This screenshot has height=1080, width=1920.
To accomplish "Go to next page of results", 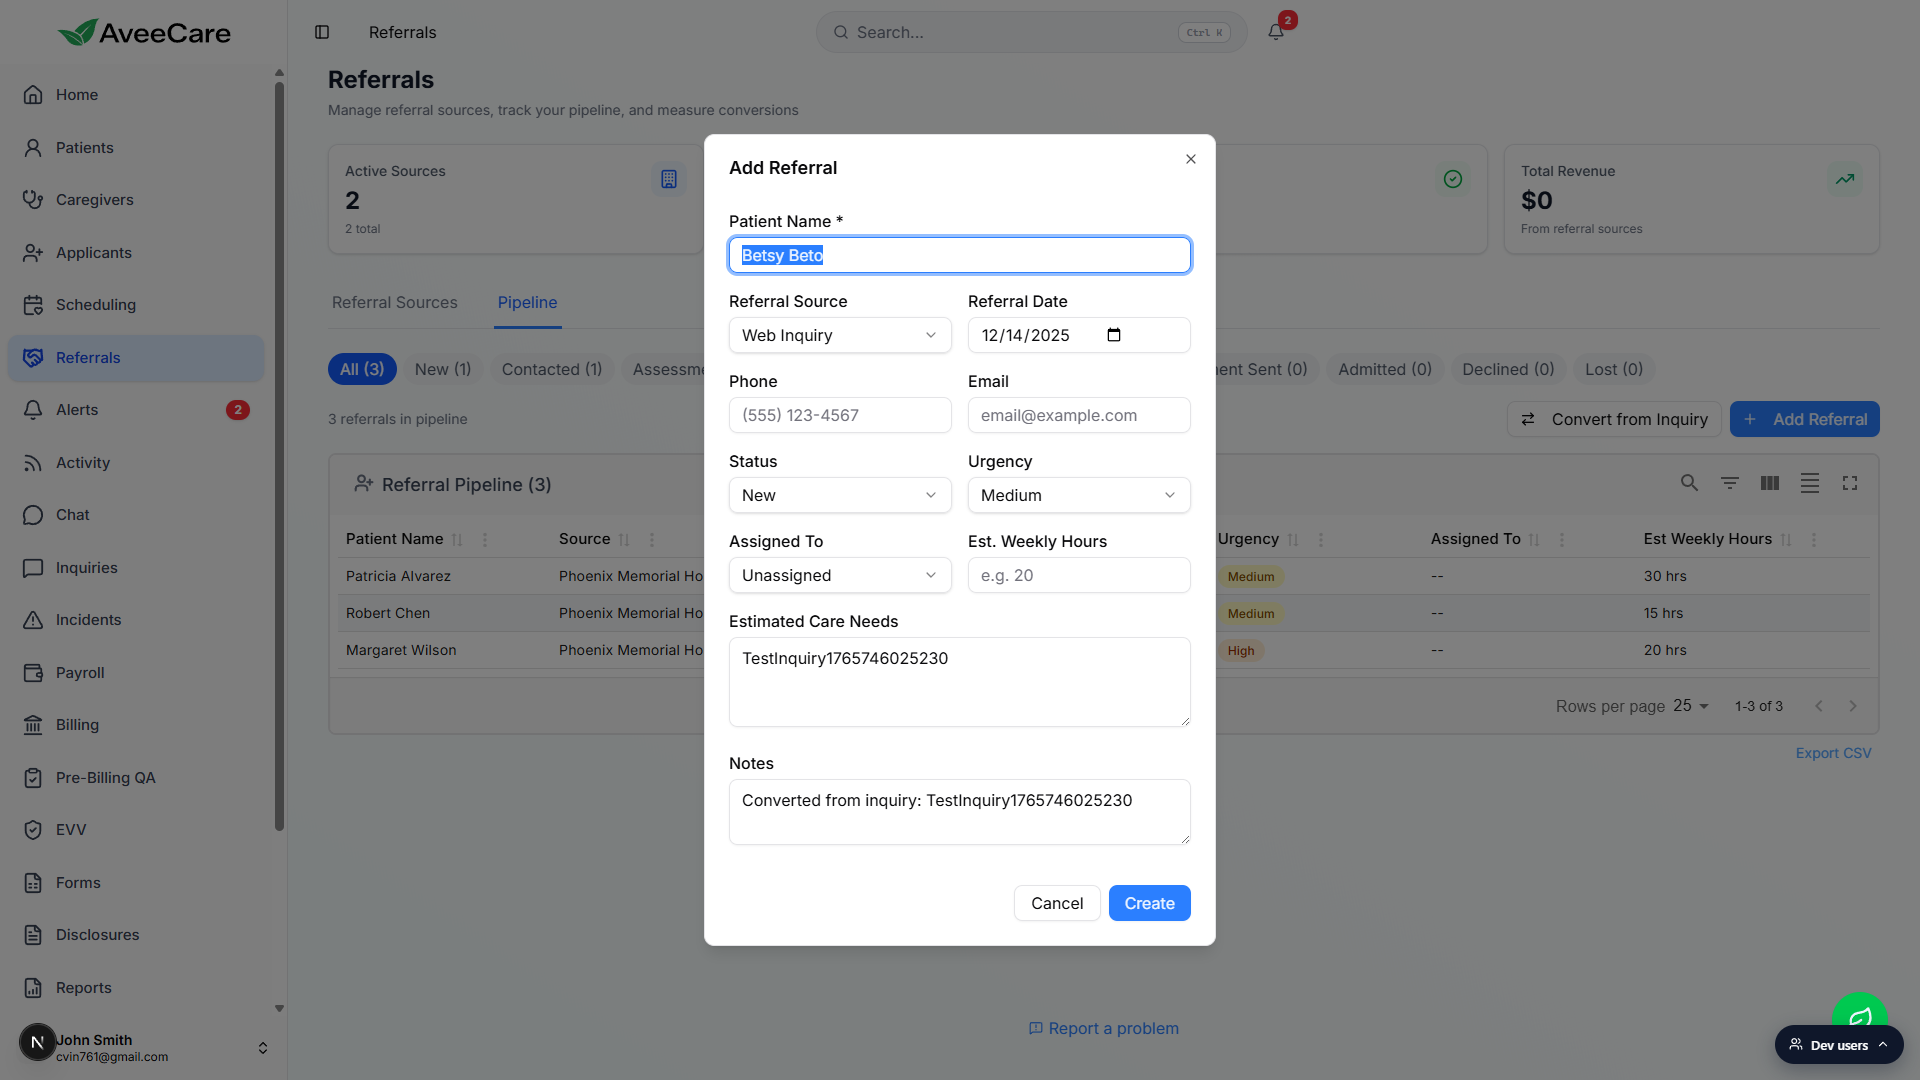I will pyautogui.click(x=1852, y=706).
